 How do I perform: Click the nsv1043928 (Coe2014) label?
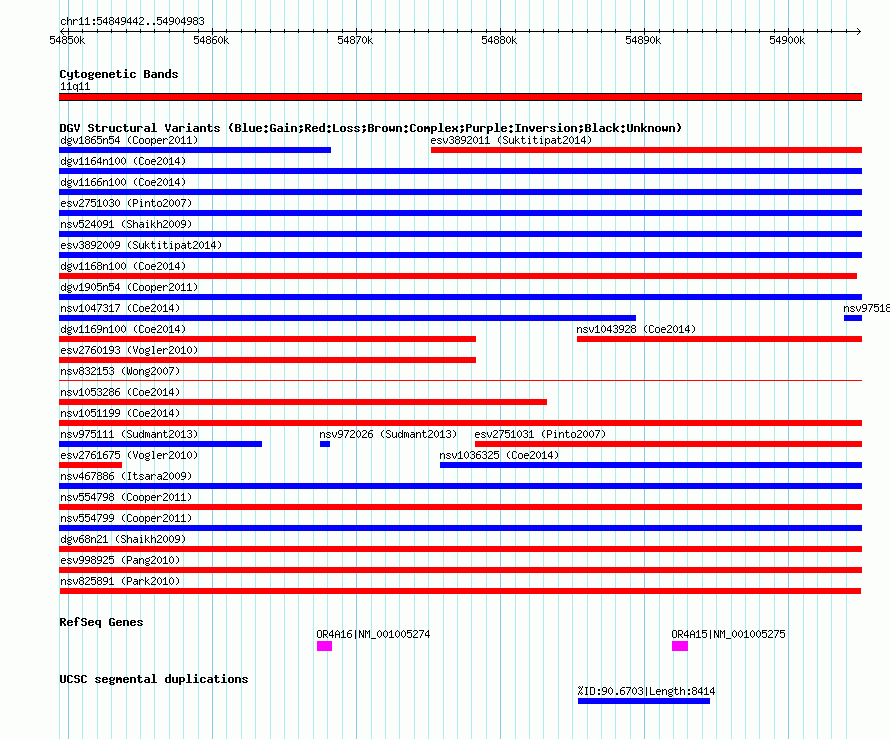tap(636, 329)
